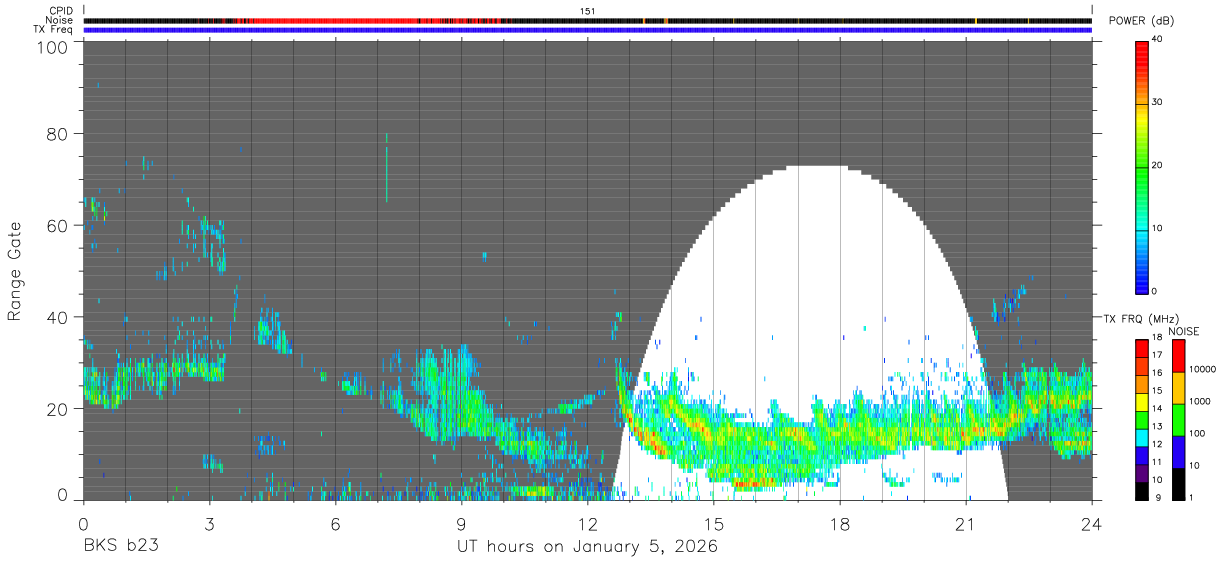Select the 100 label in NOISE legend
Image resolution: width=1228 pixels, height=567 pixels.
click(1197, 435)
